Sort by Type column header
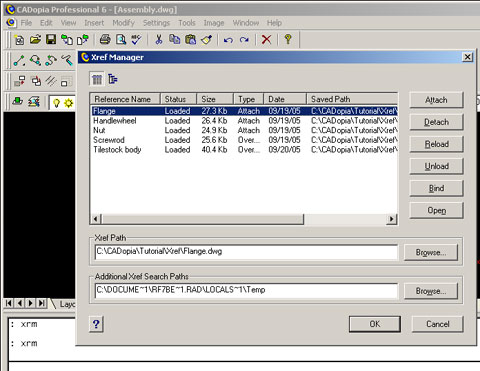 click(x=248, y=99)
